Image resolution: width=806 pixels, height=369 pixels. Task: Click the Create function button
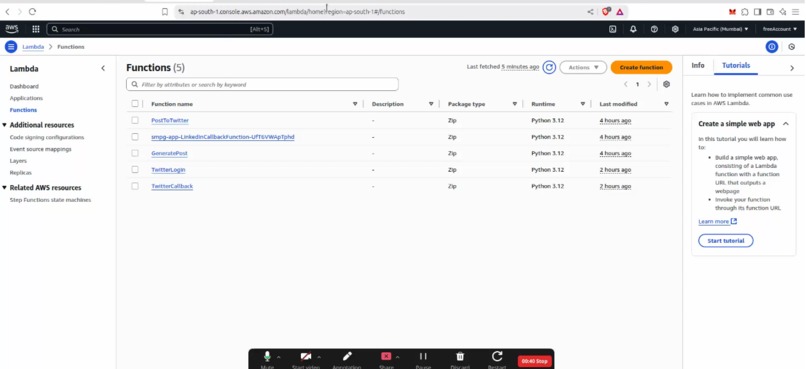[x=641, y=67]
